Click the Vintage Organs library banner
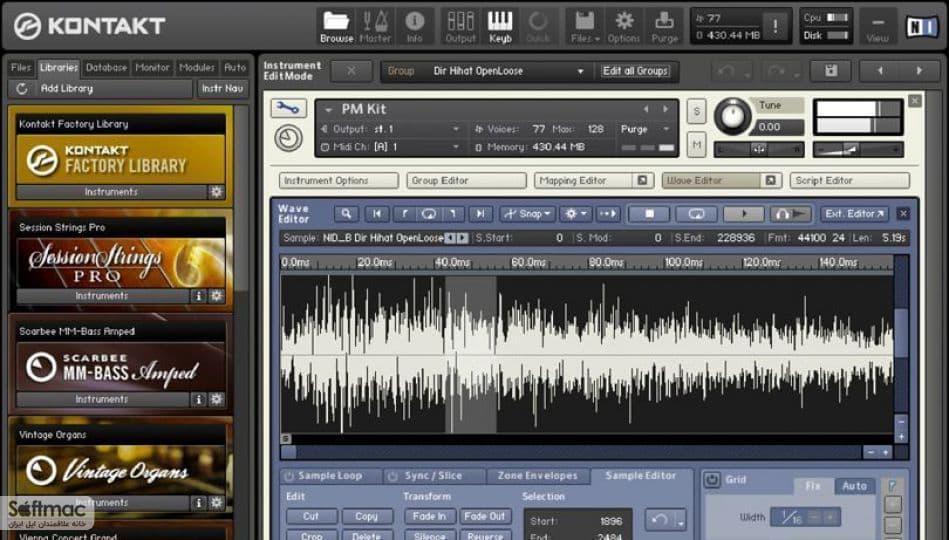Screen dimensions: 949x540 tap(120, 470)
